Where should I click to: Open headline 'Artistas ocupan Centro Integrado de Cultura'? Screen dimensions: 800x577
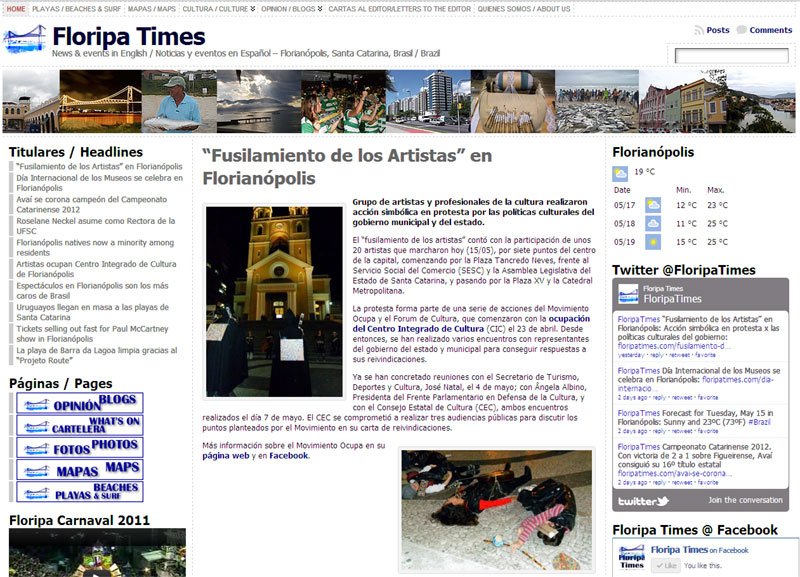coord(96,269)
